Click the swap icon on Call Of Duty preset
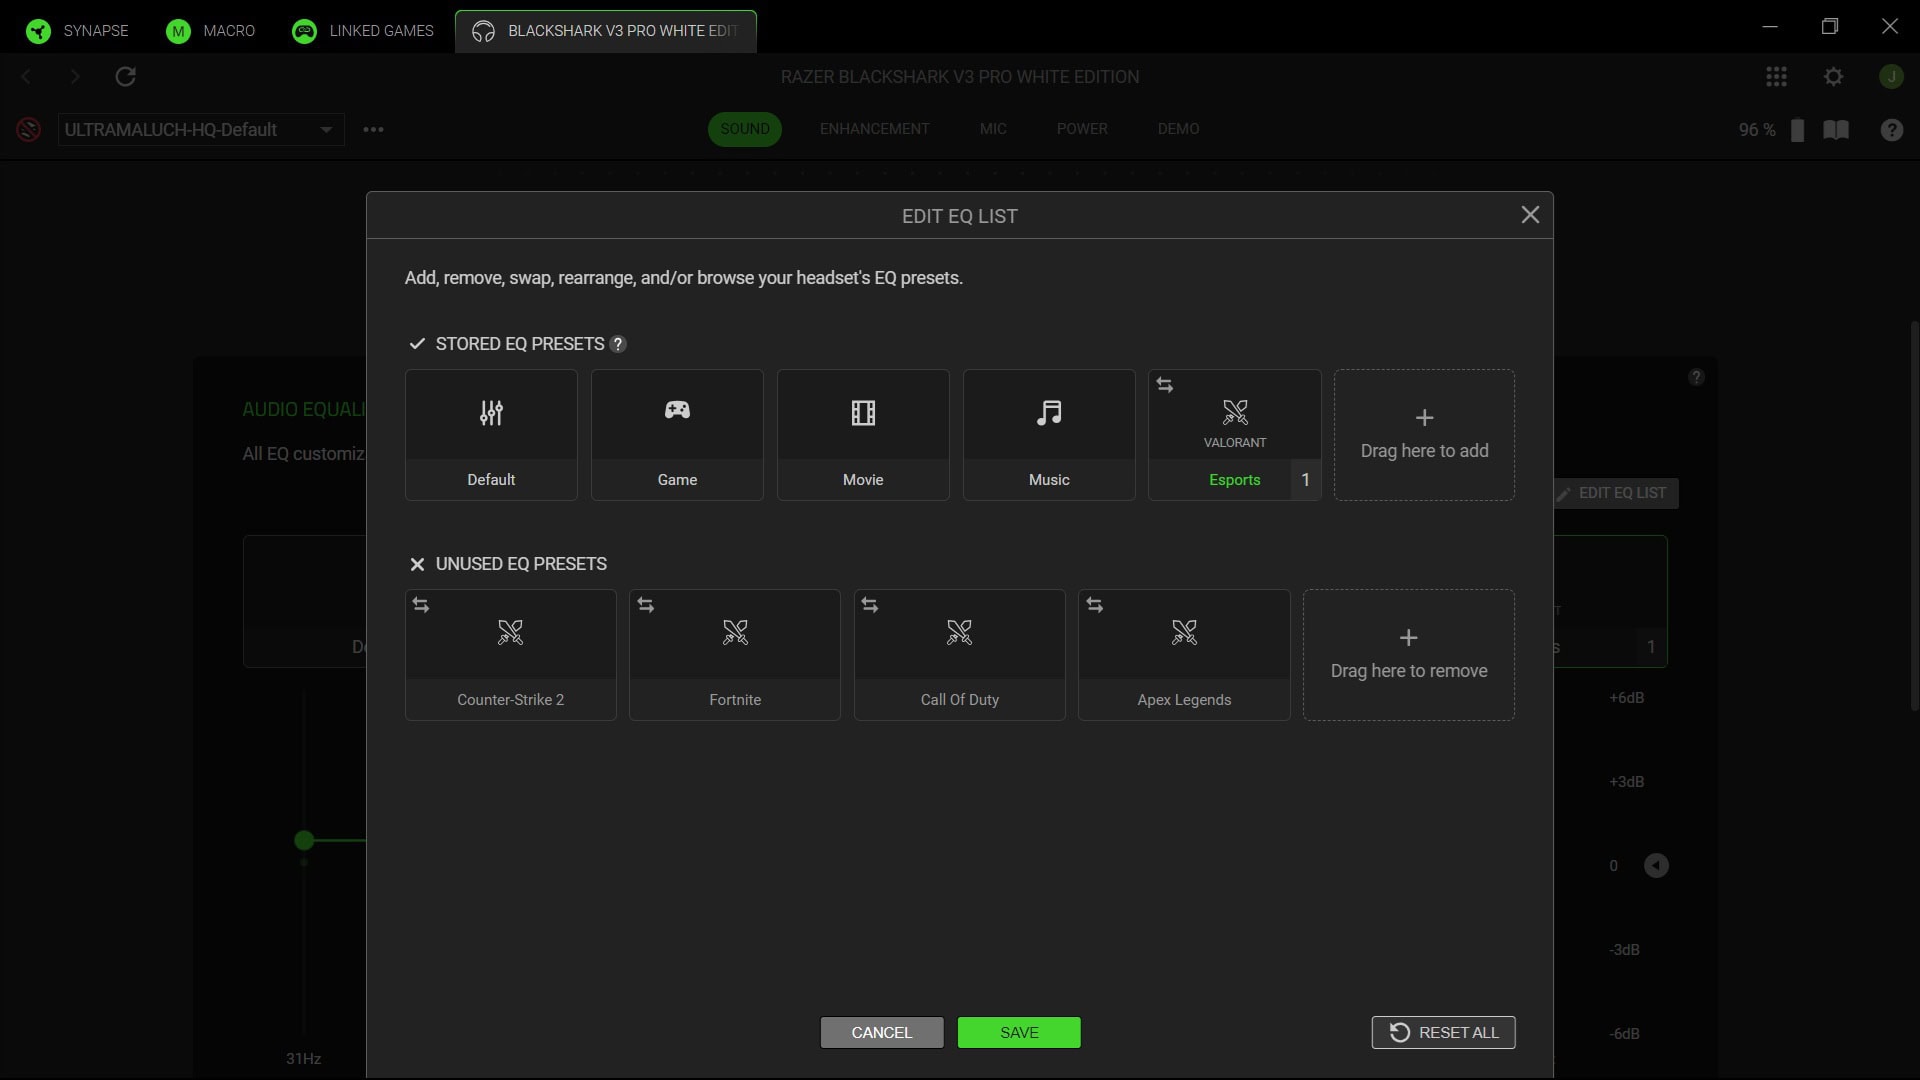 [x=870, y=605]
